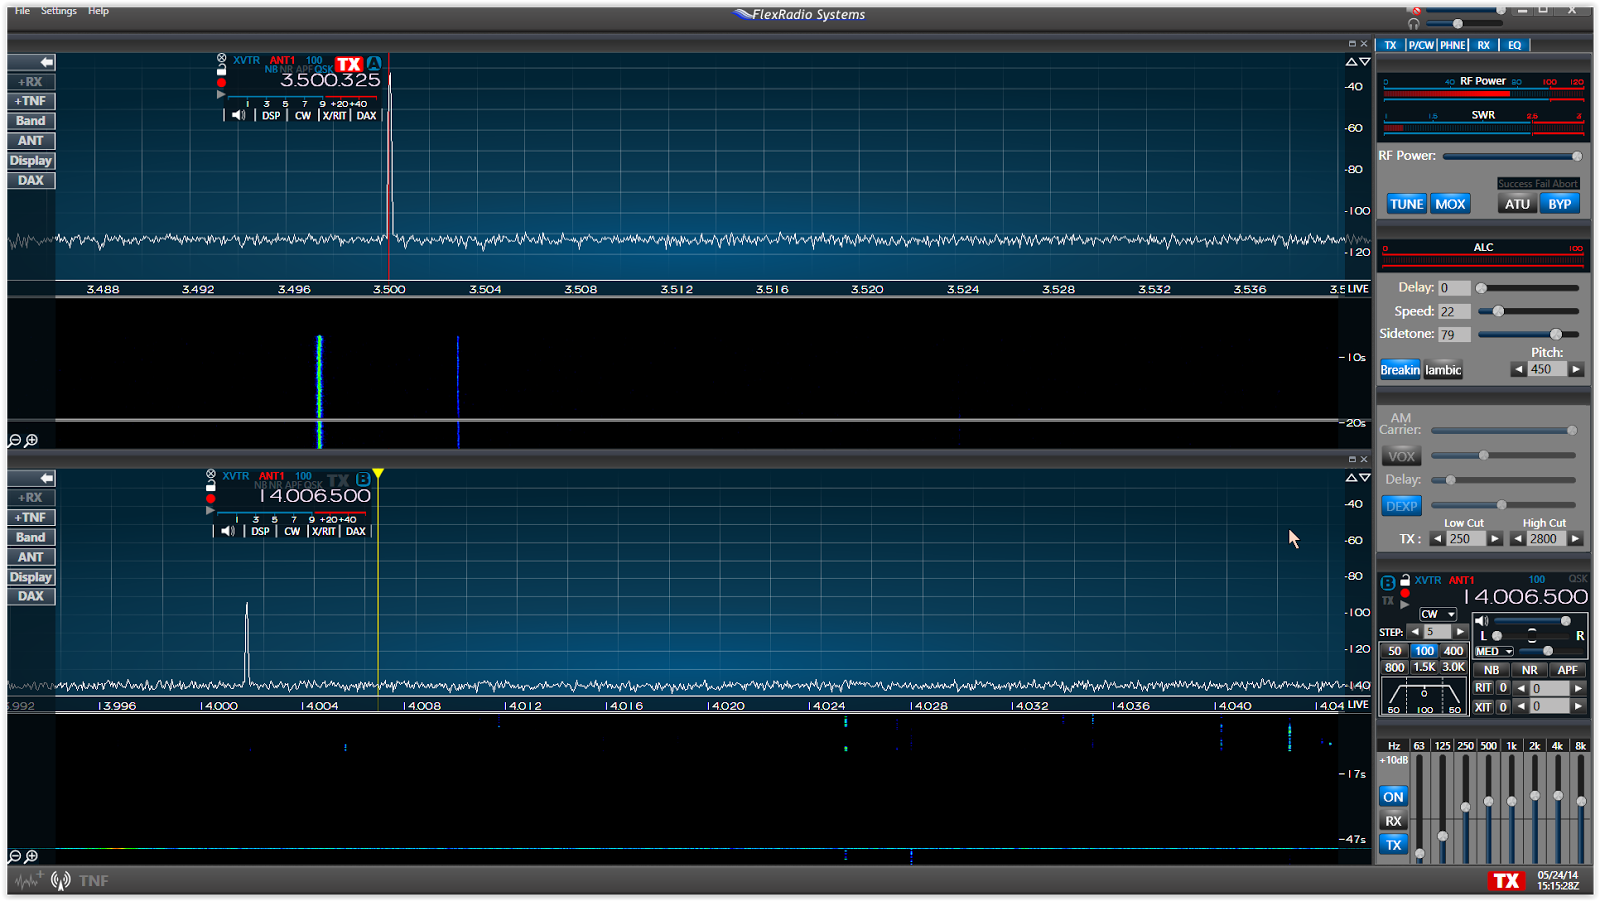This screenshot has width=1600, height=901.
Task: Open the CW mode dropdown in slice panel
Action: coord(1438,614)
